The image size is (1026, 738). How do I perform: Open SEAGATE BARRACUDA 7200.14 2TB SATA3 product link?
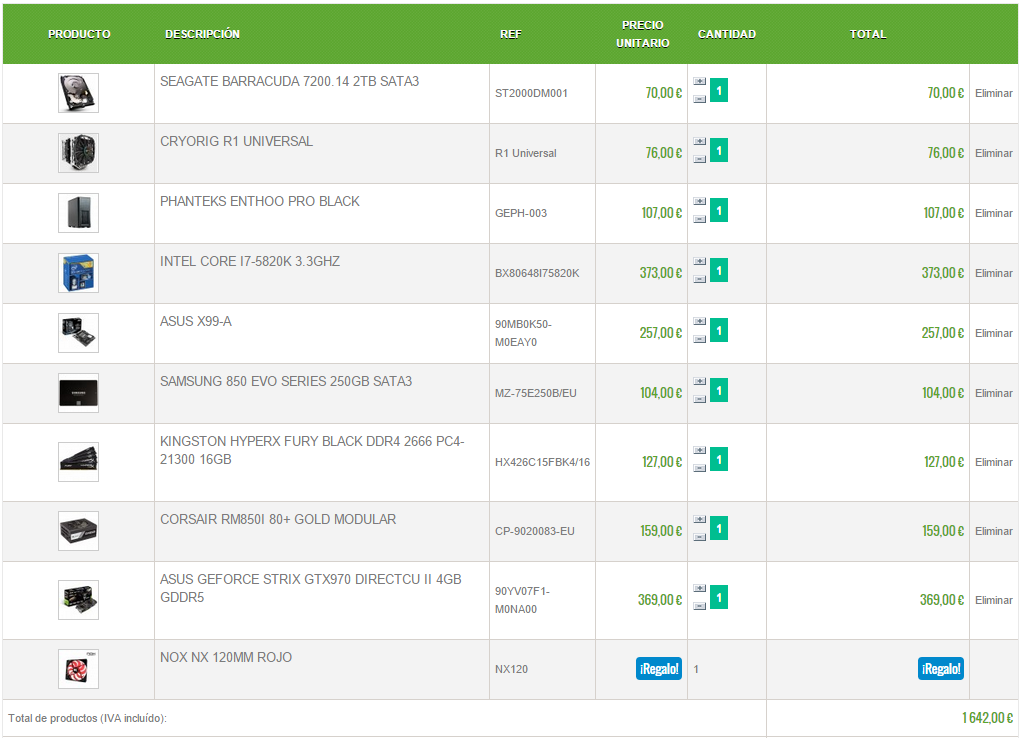(x=289, y=81)
